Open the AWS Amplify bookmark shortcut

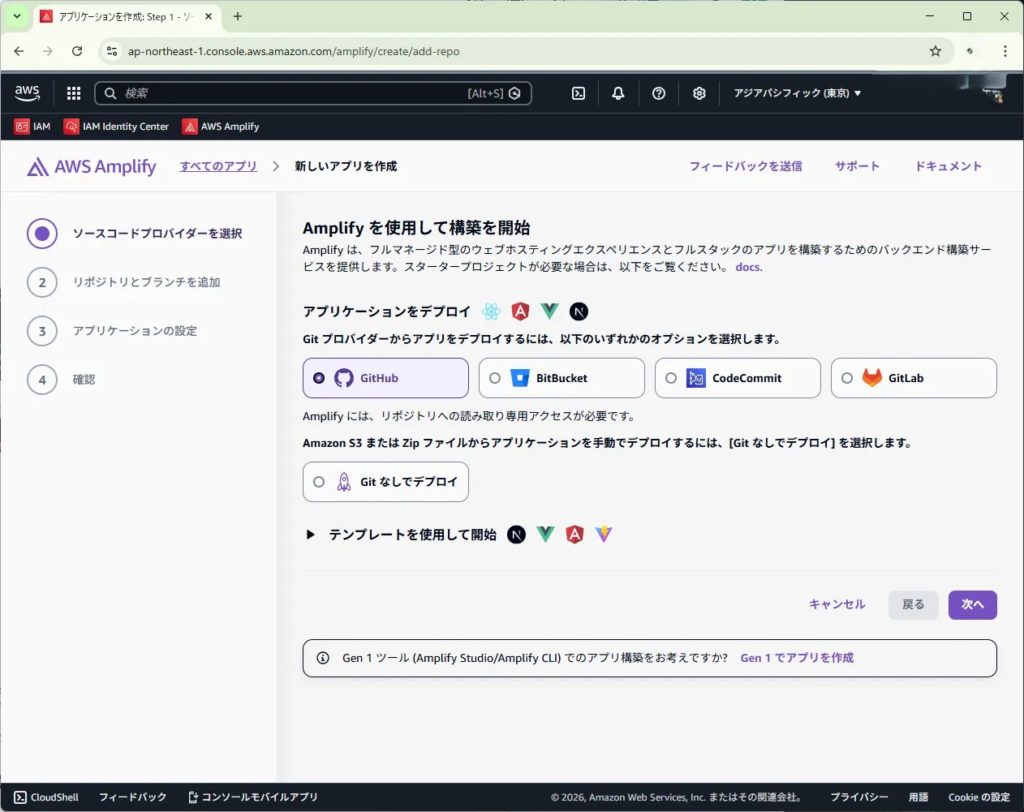[x=220, y=126]
